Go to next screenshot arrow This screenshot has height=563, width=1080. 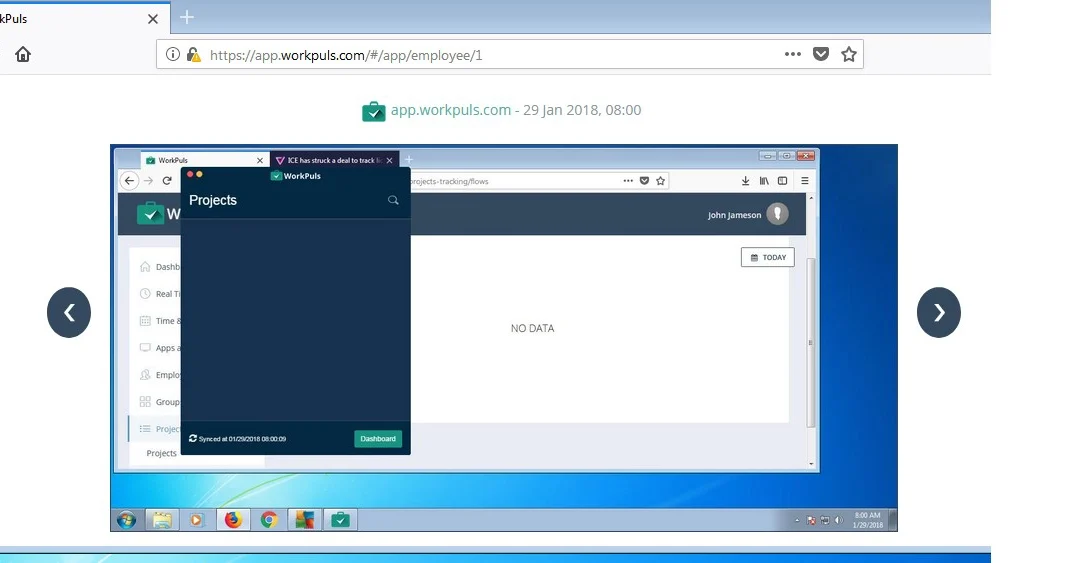(x=939, y=312)
